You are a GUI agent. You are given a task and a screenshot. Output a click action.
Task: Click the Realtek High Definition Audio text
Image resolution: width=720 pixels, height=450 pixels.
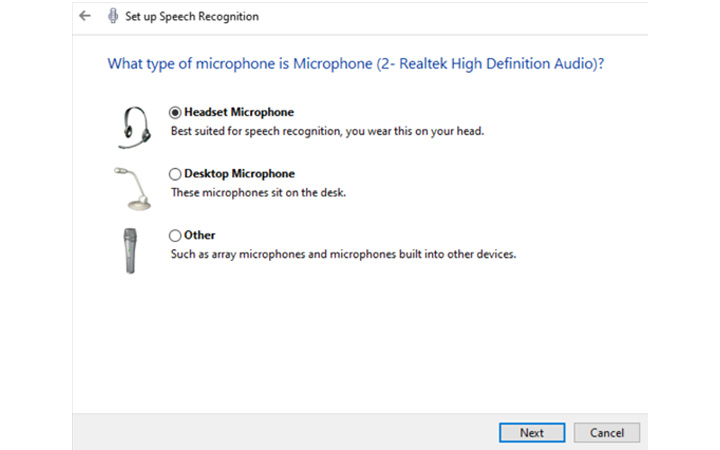coord(497,64)
